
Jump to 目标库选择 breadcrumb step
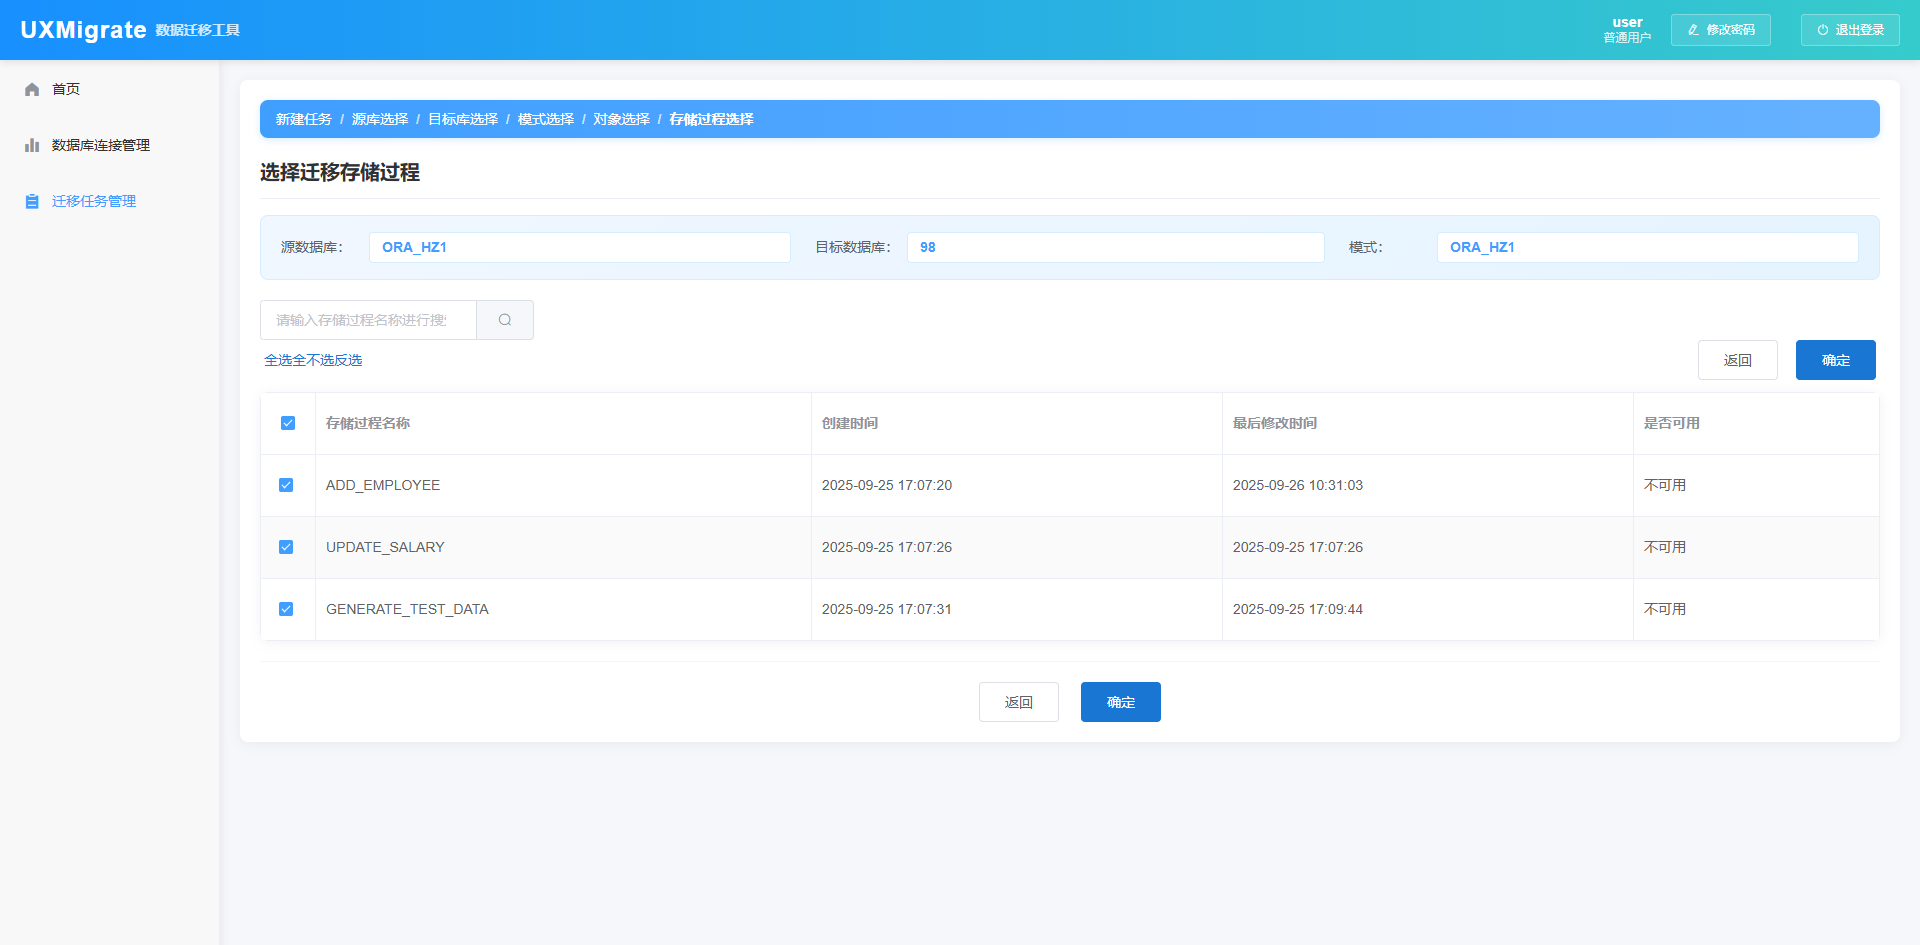pyautogui.click(x=463, y=119)
